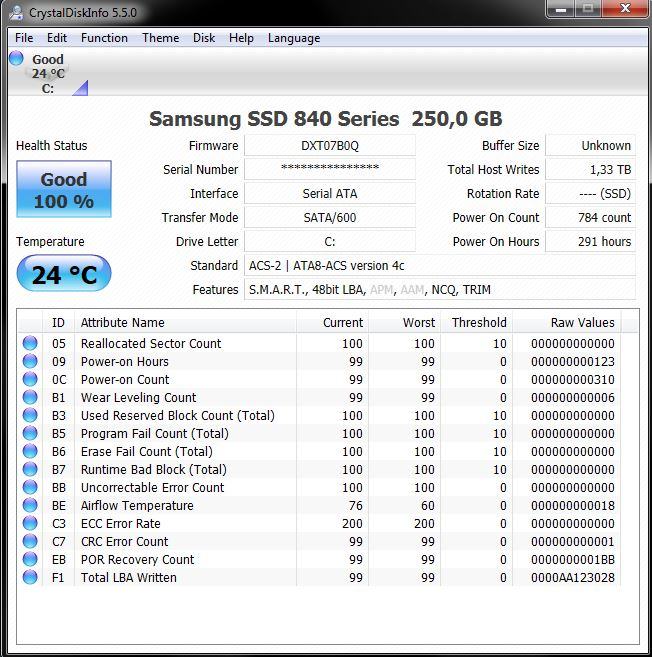This screenshot has height=657, width=652.
Task: Click the status orb for Uncorrectable Error Count
Action: (x=30, y=487)
